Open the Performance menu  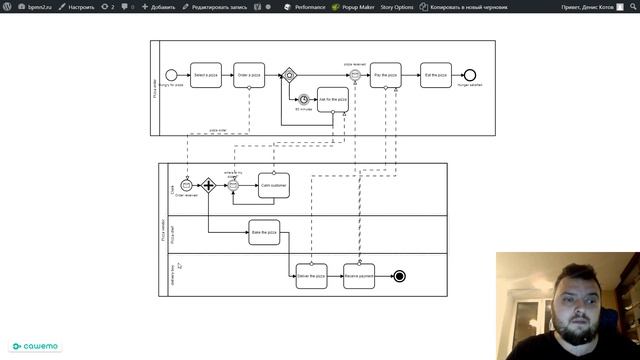[305, 7]
